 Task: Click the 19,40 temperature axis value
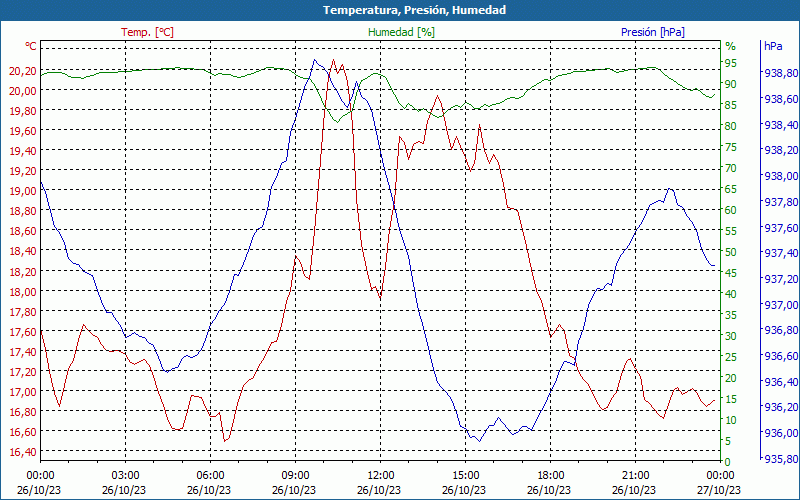tap(23, 151)
